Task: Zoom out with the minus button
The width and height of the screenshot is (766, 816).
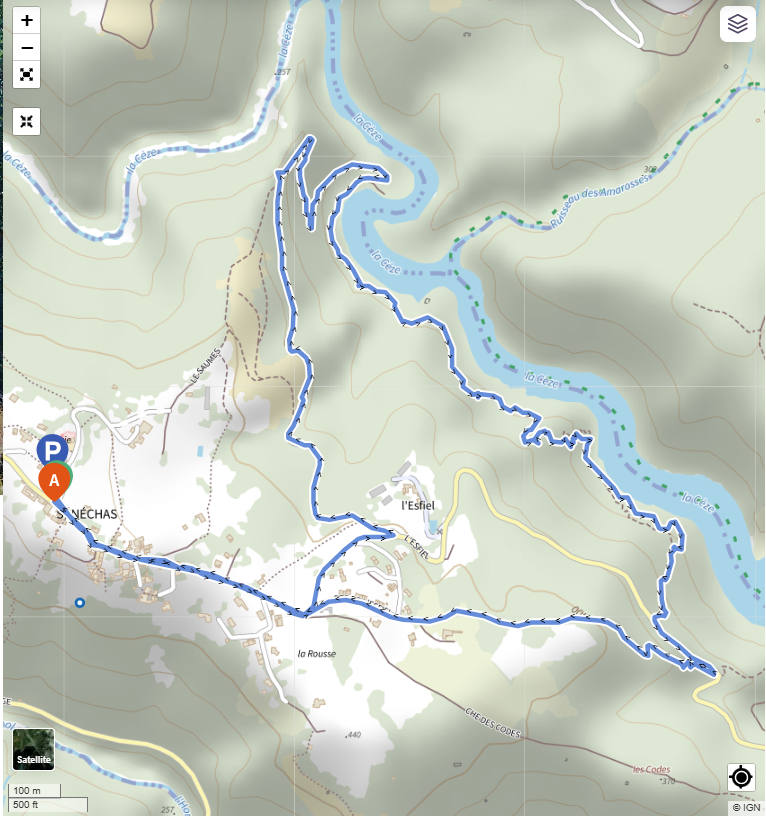Action: pyautogui.click(x=27, y=48)
